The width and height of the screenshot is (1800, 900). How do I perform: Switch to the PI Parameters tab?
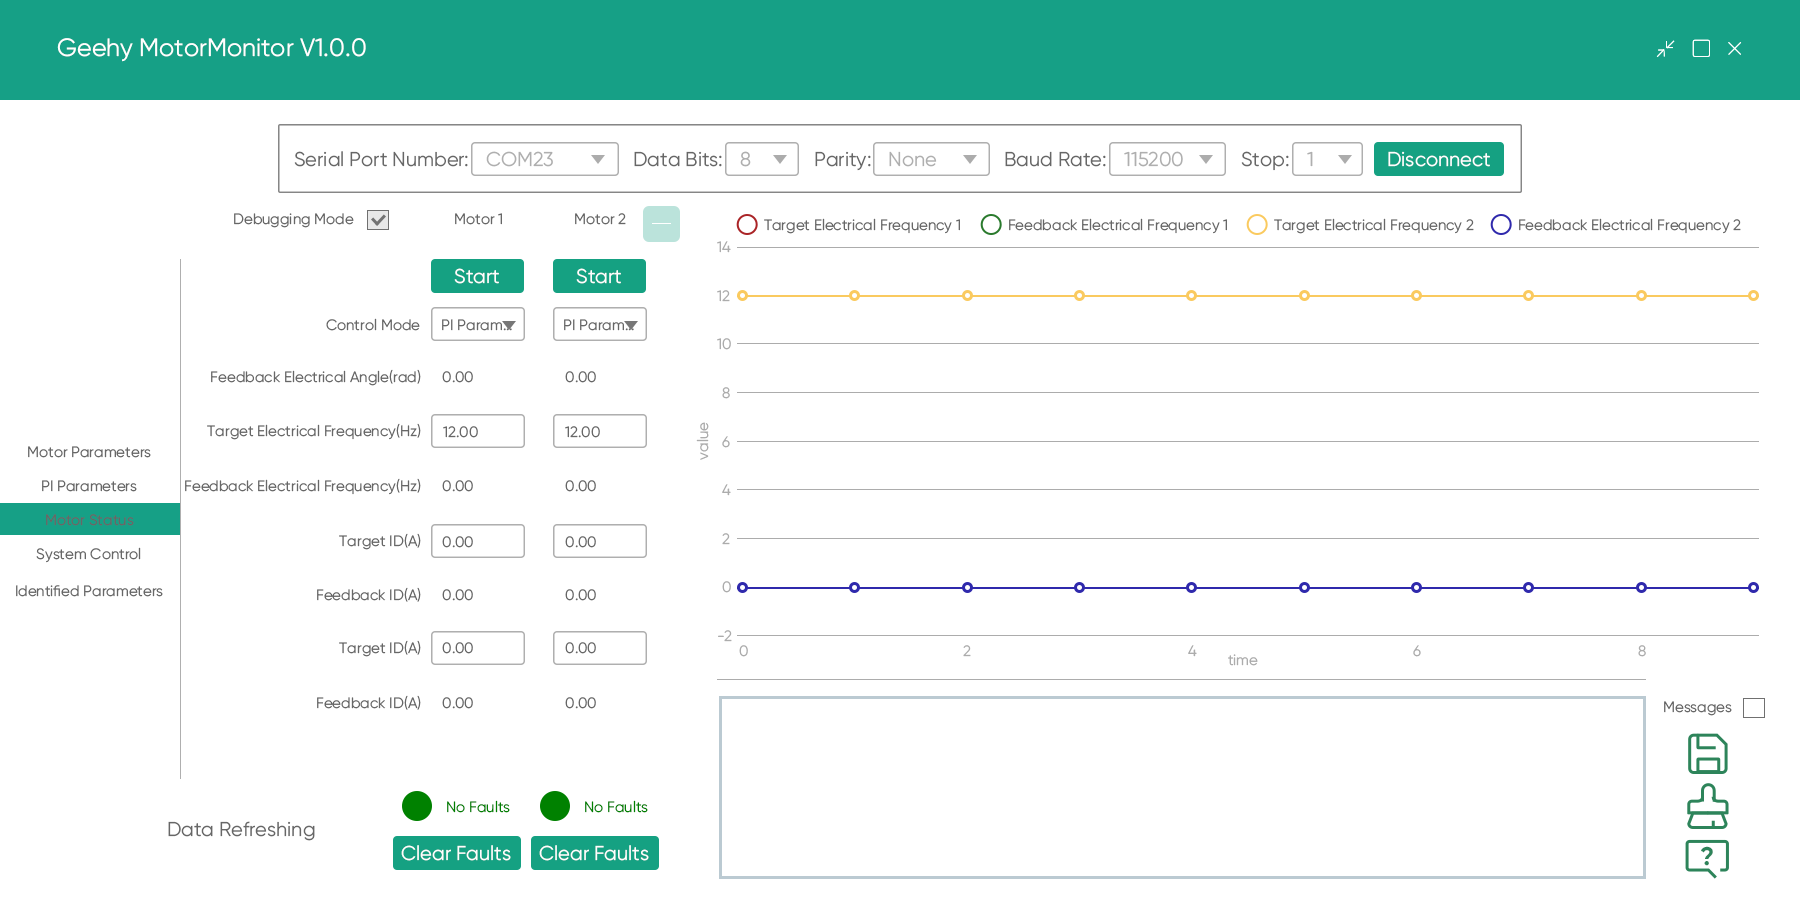tap(89, 486)
